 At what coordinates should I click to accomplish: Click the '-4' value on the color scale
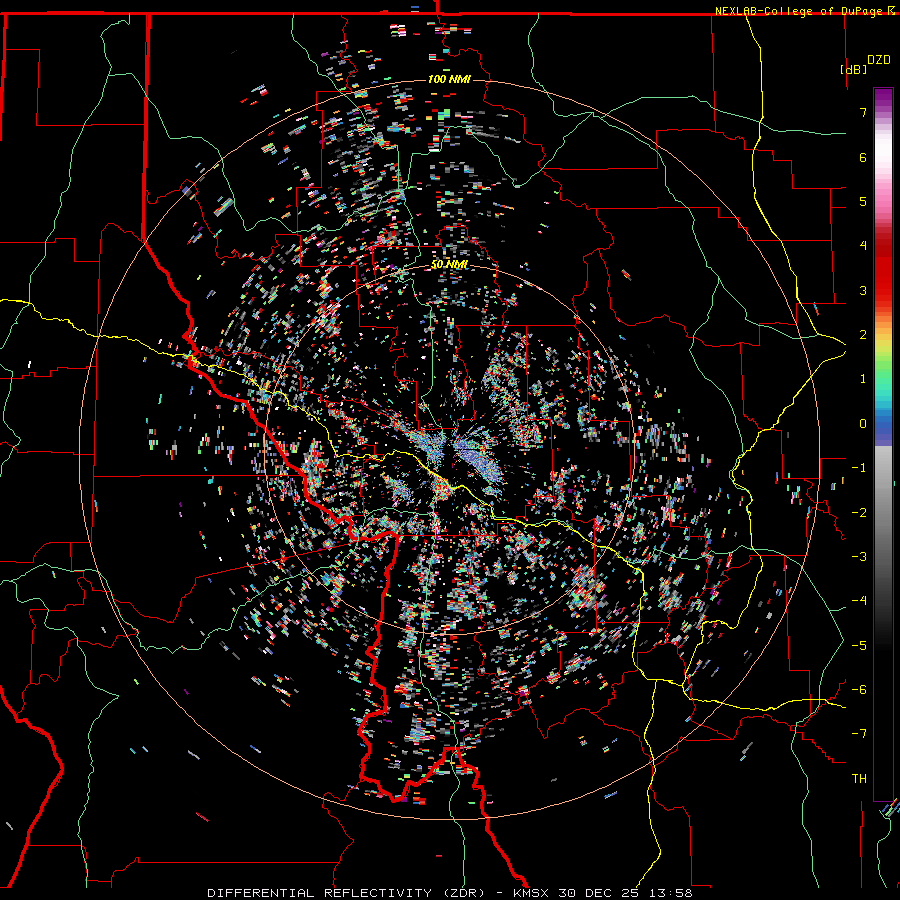(859, 601)
